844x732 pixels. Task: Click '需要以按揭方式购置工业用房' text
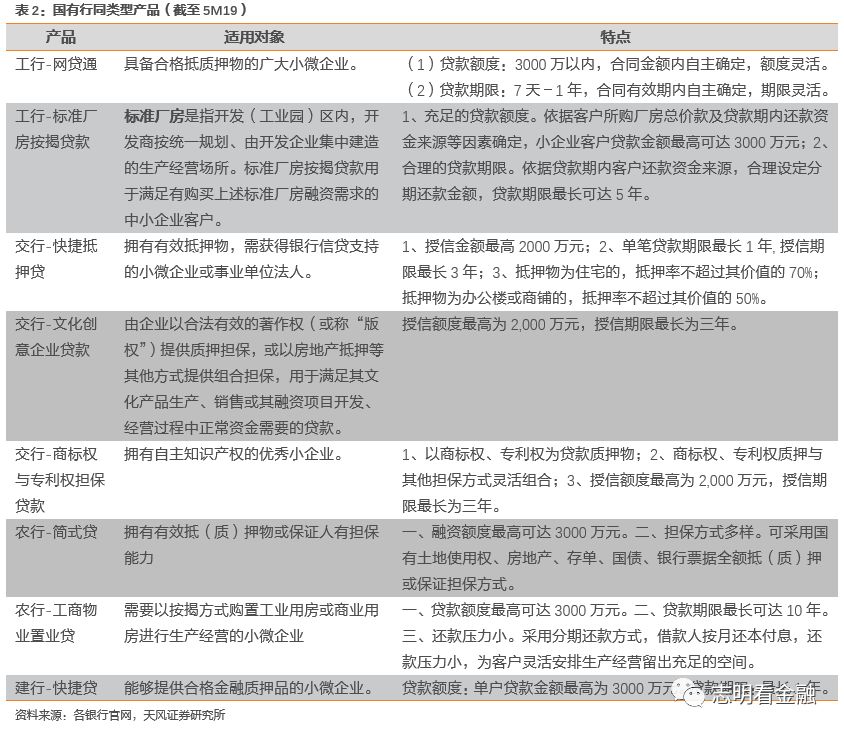tap(221, 610)
